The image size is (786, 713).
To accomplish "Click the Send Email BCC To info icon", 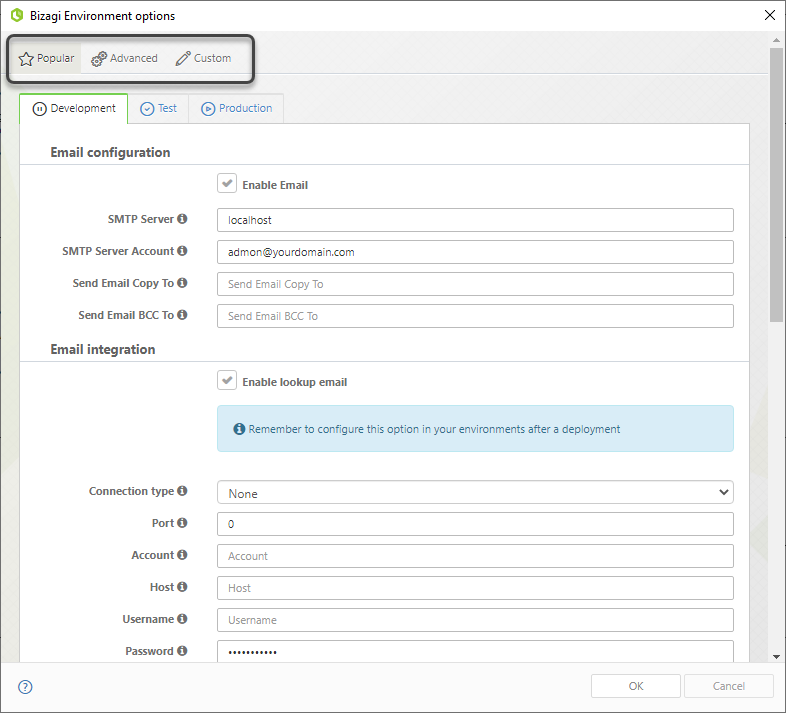I will click(x=182, y=315).
